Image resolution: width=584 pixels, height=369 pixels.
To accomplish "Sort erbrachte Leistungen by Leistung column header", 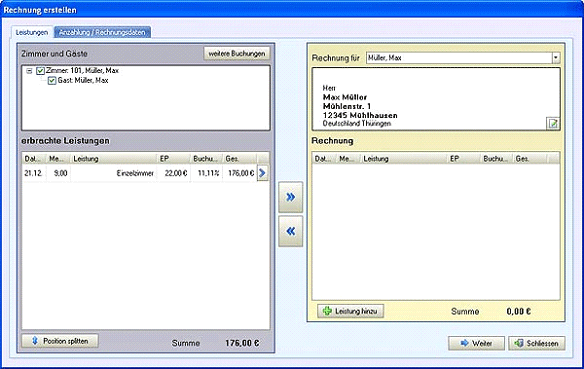I will click(113, 159).
